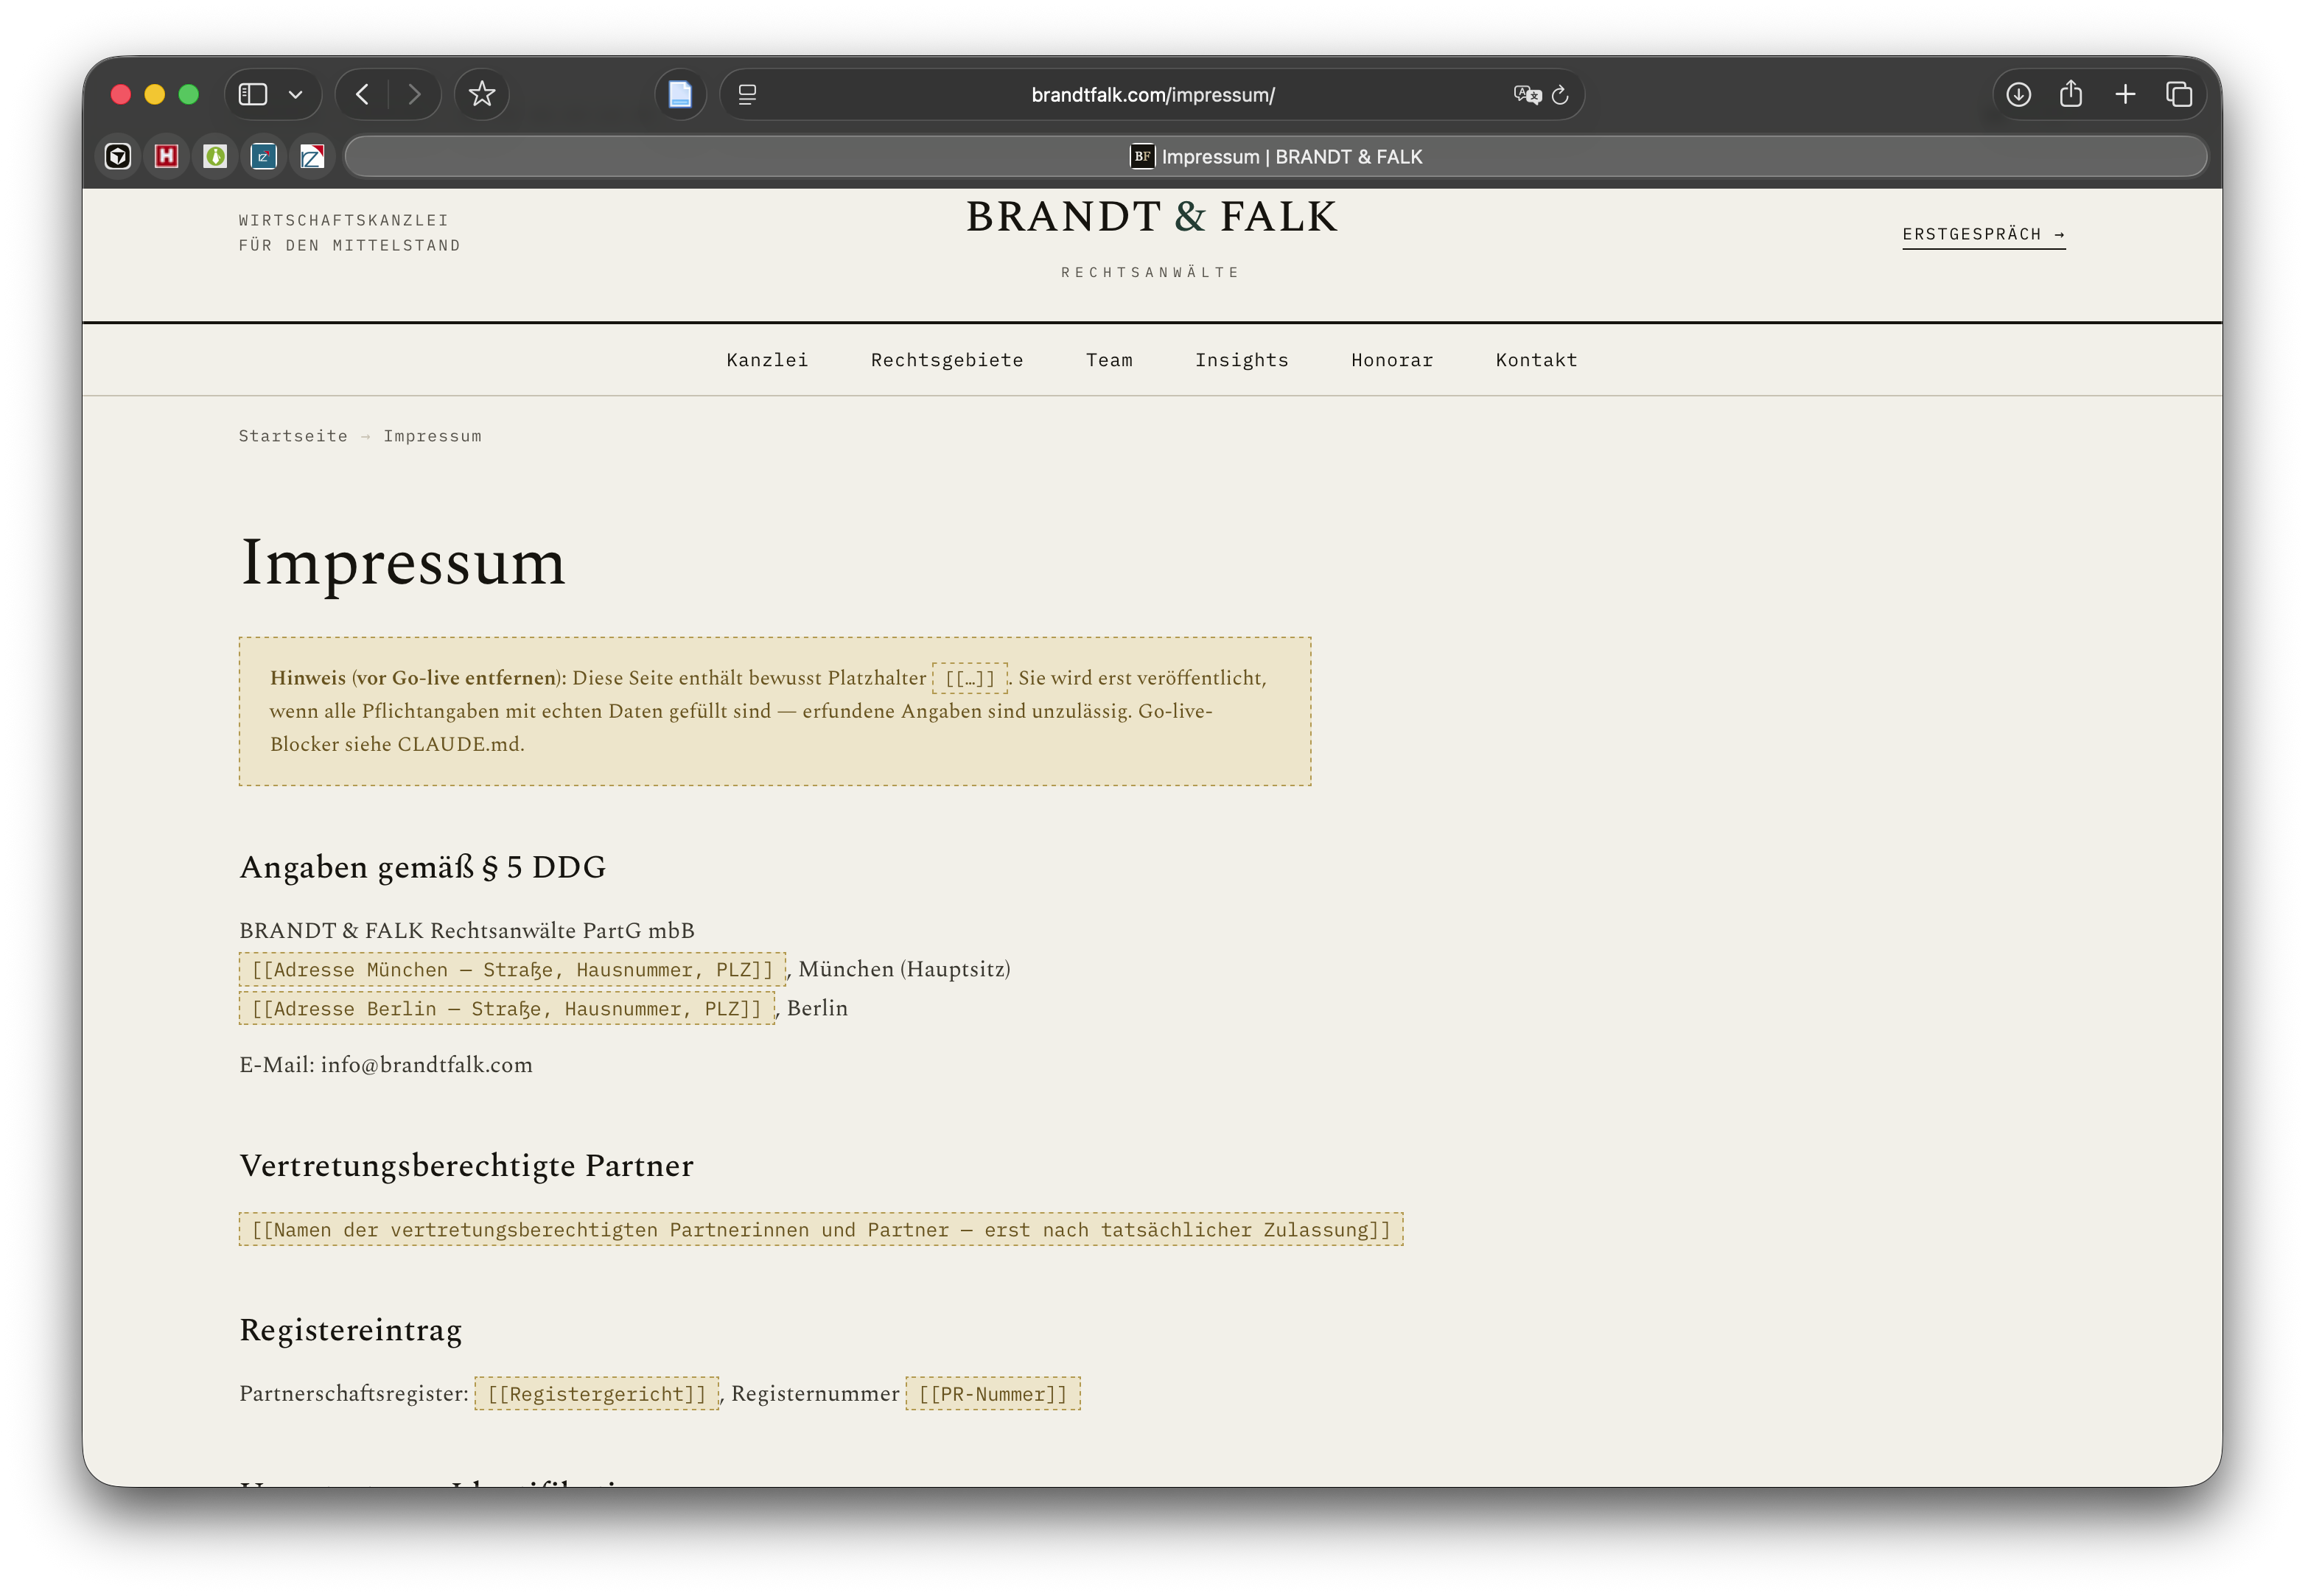Click the brandtfalk.com/impressum/ address field
2305x1596 pixels.
coord(1152,95)
